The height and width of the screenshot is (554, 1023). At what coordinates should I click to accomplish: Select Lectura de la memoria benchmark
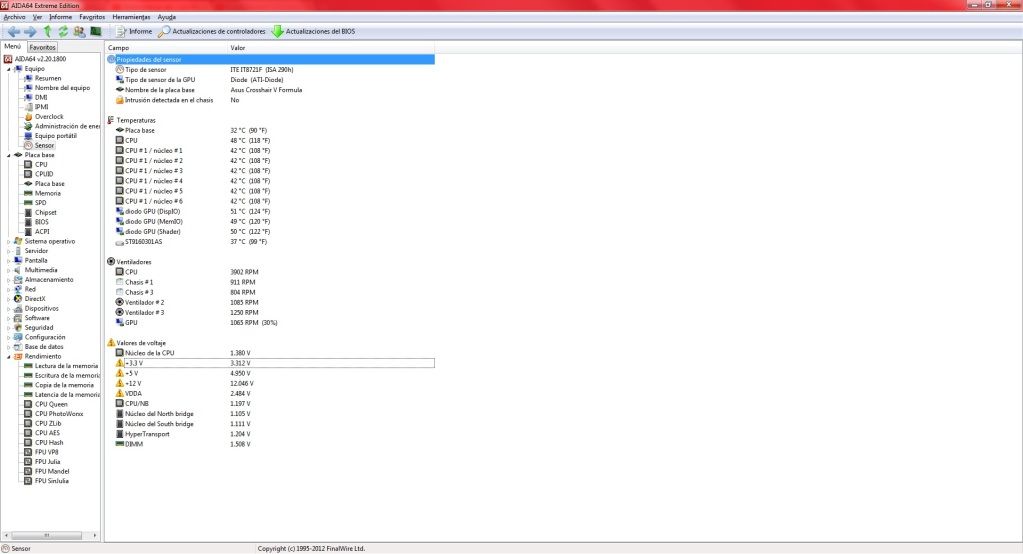(x=66, y=366)
